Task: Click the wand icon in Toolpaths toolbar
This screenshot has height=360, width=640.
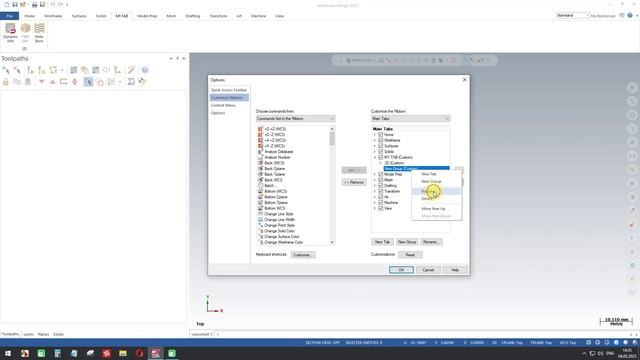Action: 131,70
